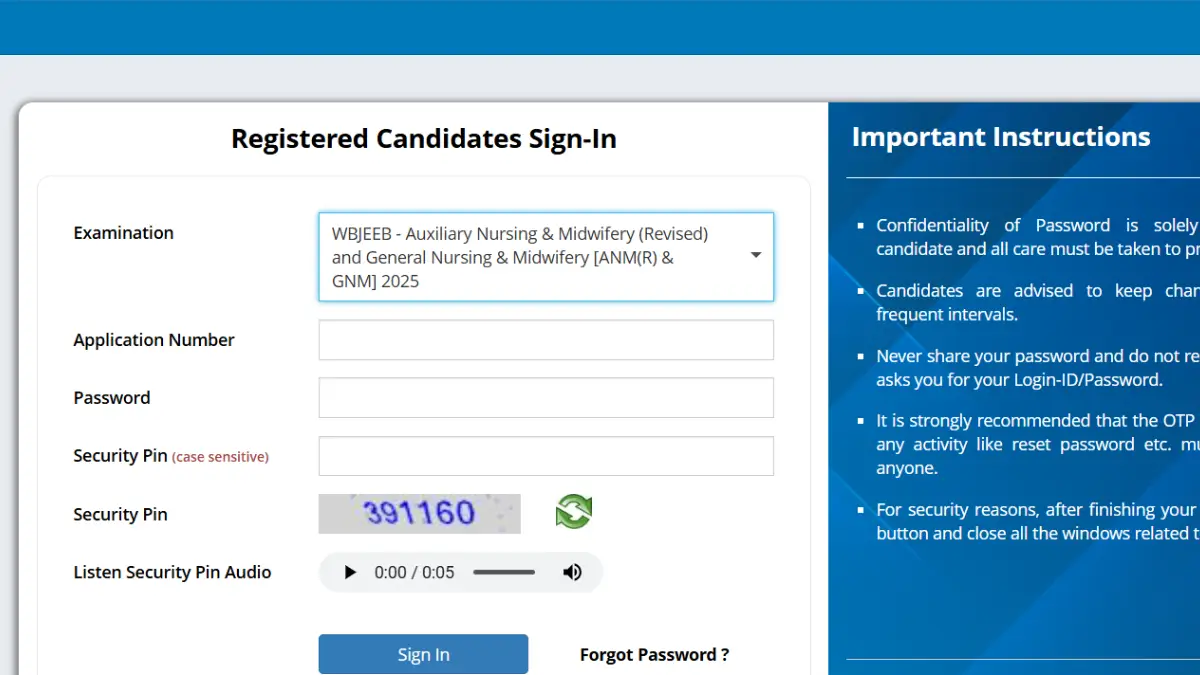This screenshot has height=675, width=1200.
Task: Select the Security Pin text entry box
Action: [x=546, y=456]
